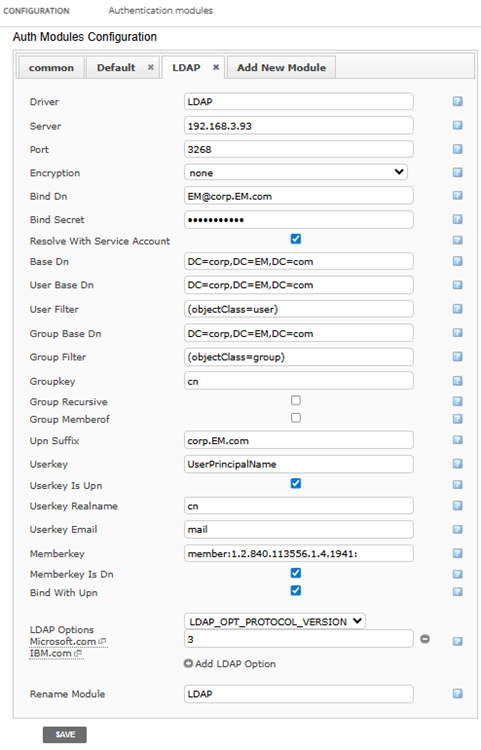This screenshot has width=481, height=750.
Task: Open help icon for Group Filter
Action: 457,357
